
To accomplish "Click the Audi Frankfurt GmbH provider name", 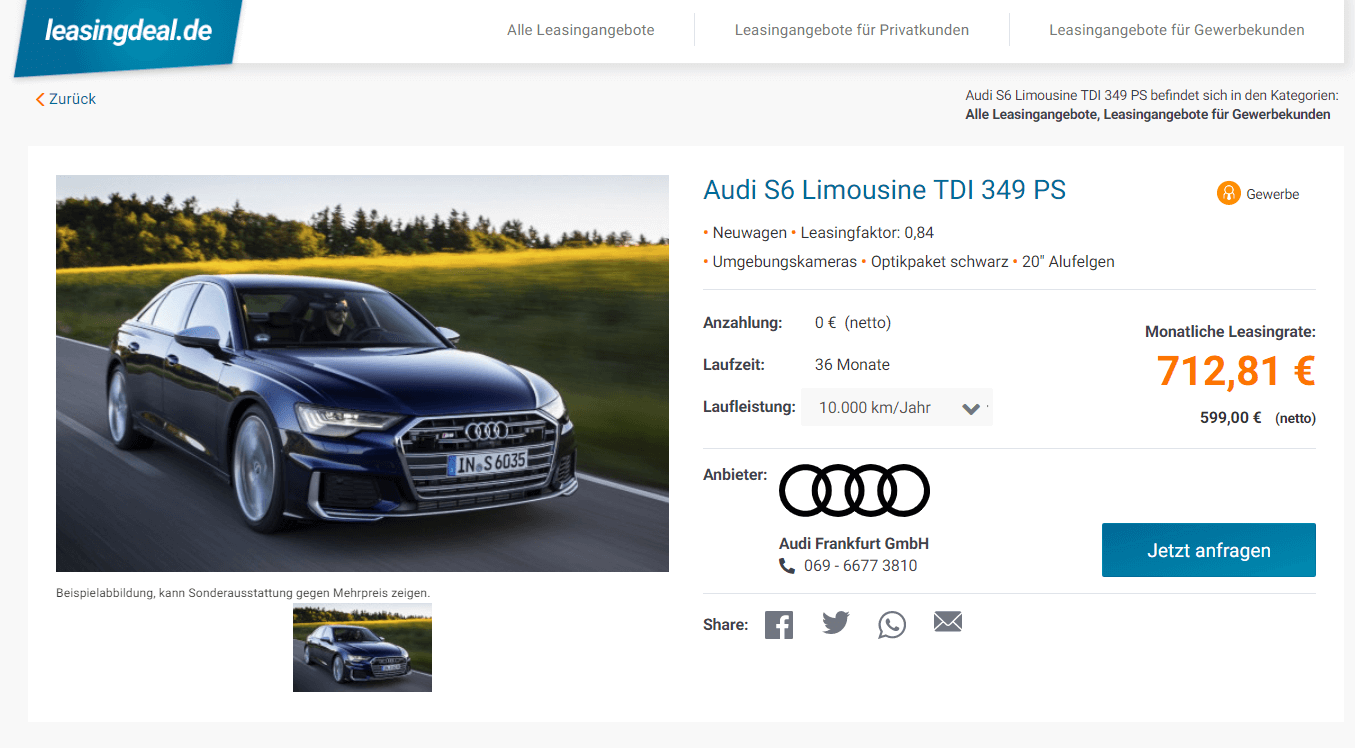I will pyautogui.click(x=854, y=544).
